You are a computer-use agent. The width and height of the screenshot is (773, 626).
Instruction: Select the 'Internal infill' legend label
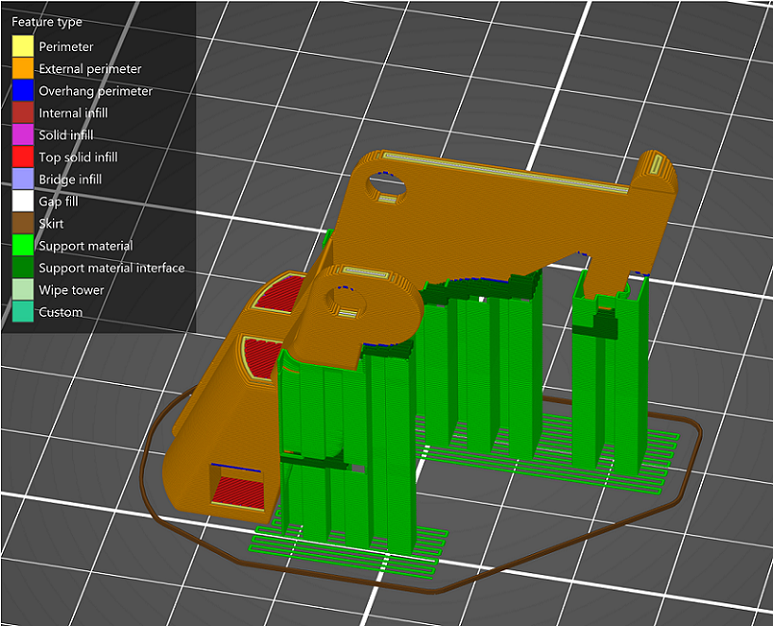73,113
